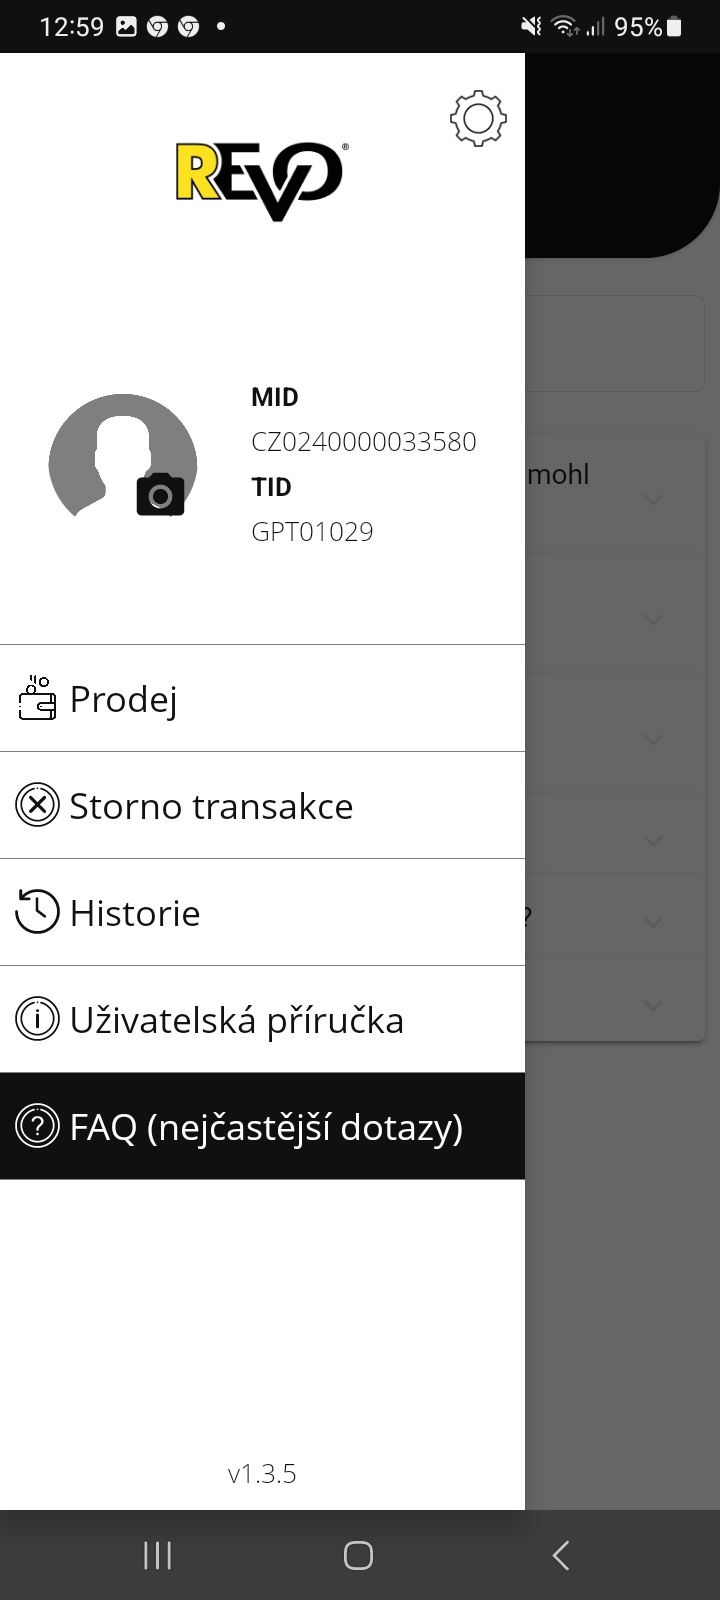Screen dimensions: 720x1600
Task: Click the clock icon beside Historie
Action: [x=37, y=912]
